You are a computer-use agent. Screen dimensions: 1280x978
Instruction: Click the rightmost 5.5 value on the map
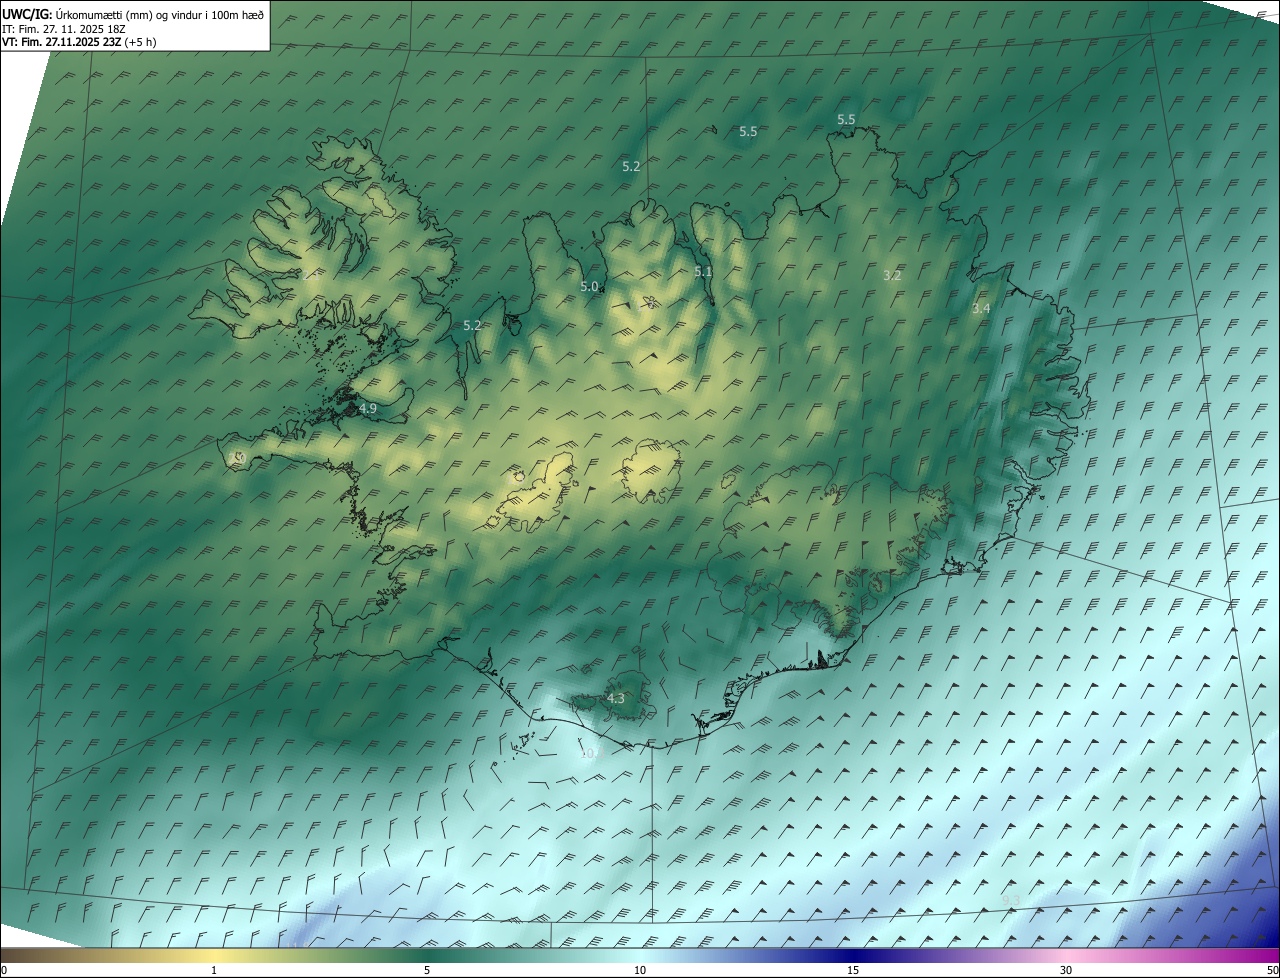point(846,120)
